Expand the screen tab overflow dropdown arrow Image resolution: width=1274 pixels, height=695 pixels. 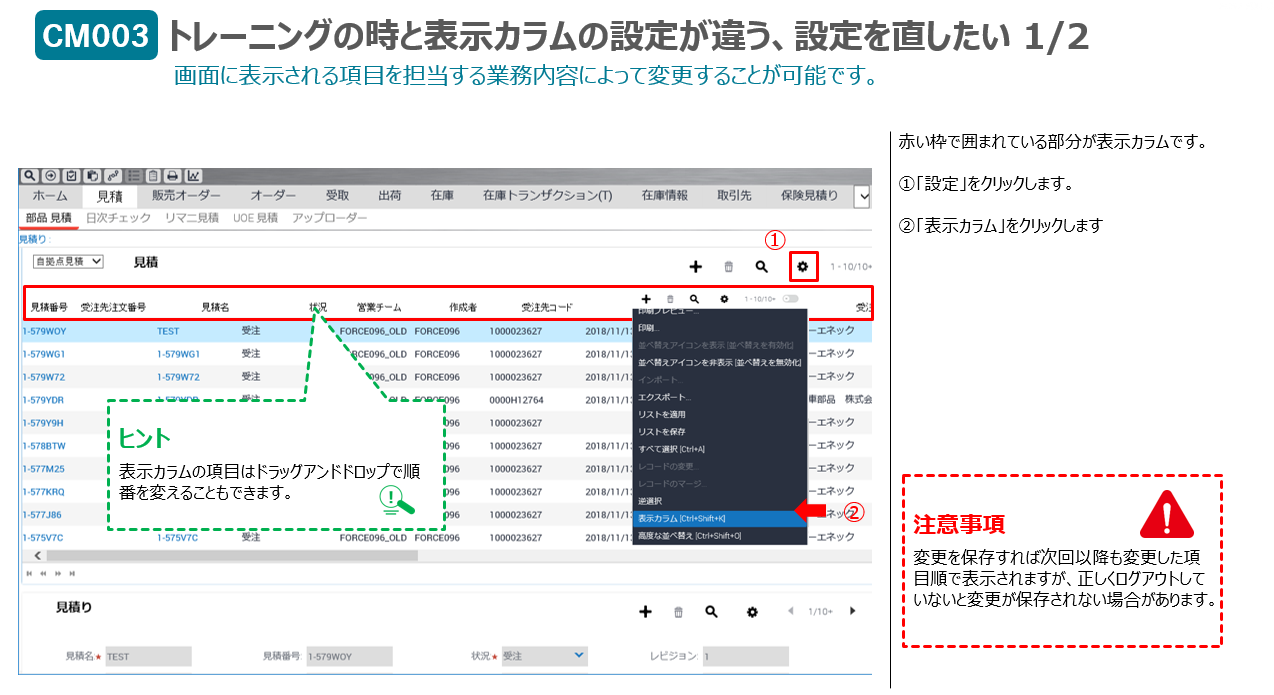tap(862, 197)
